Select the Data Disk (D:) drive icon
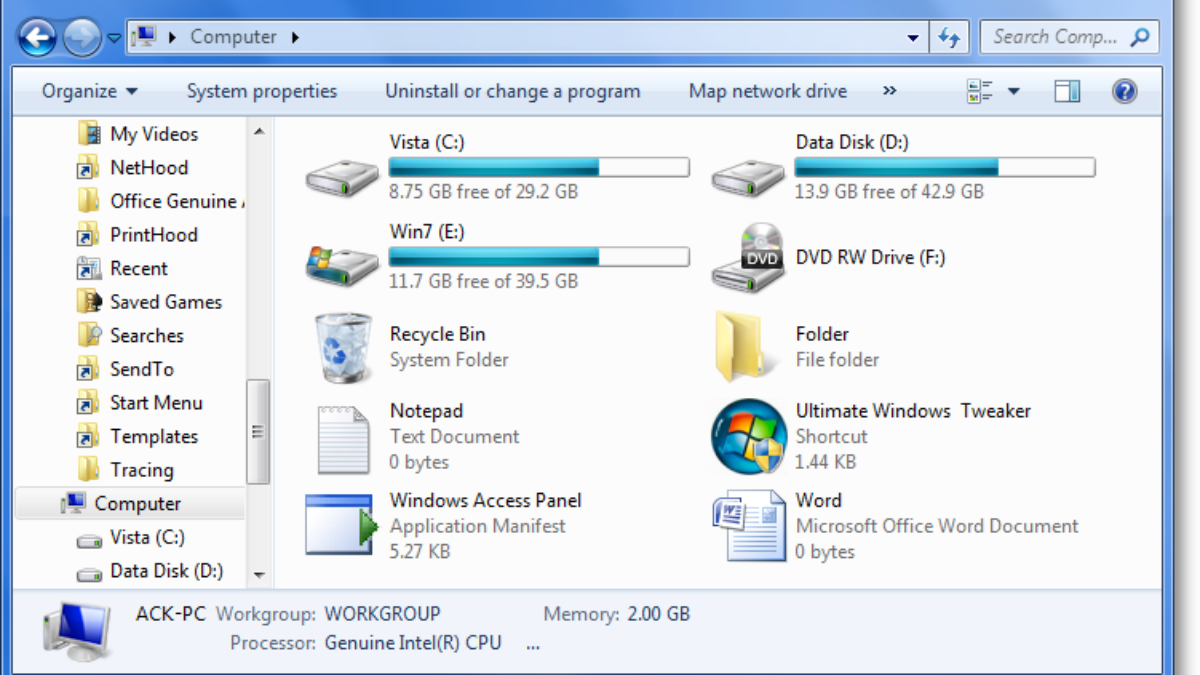This screenshot has width=1200, height=675. coord(748,178)
